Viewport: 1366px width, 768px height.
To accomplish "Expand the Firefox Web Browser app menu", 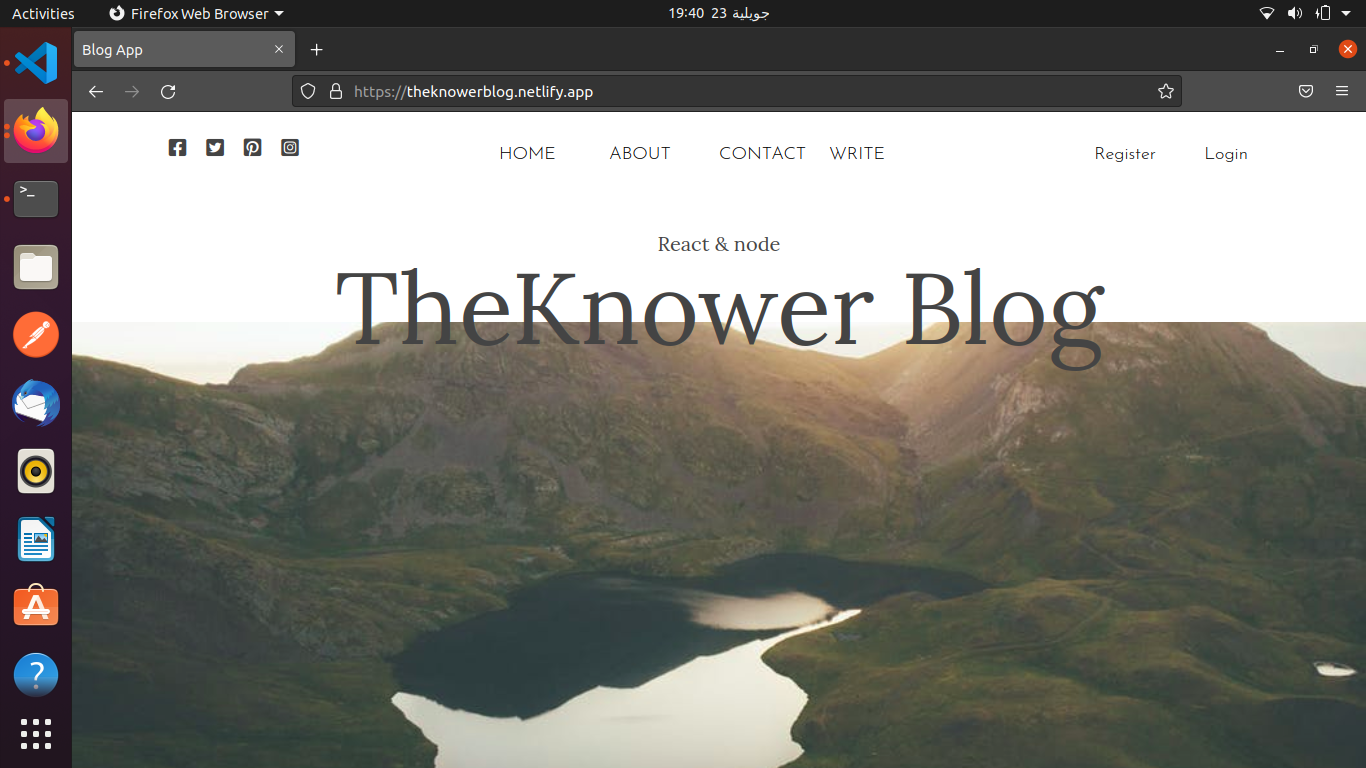I will pos(196,14).
